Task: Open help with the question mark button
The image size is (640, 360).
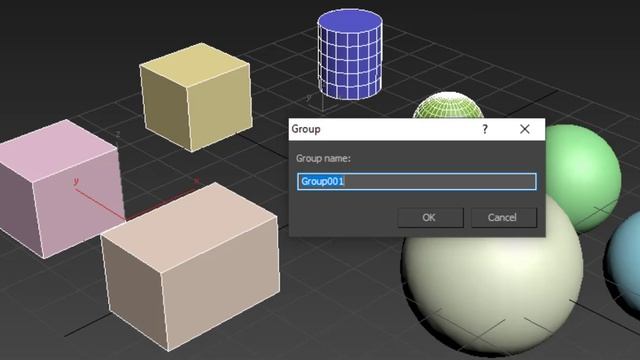Action: [x=484, y=129]
